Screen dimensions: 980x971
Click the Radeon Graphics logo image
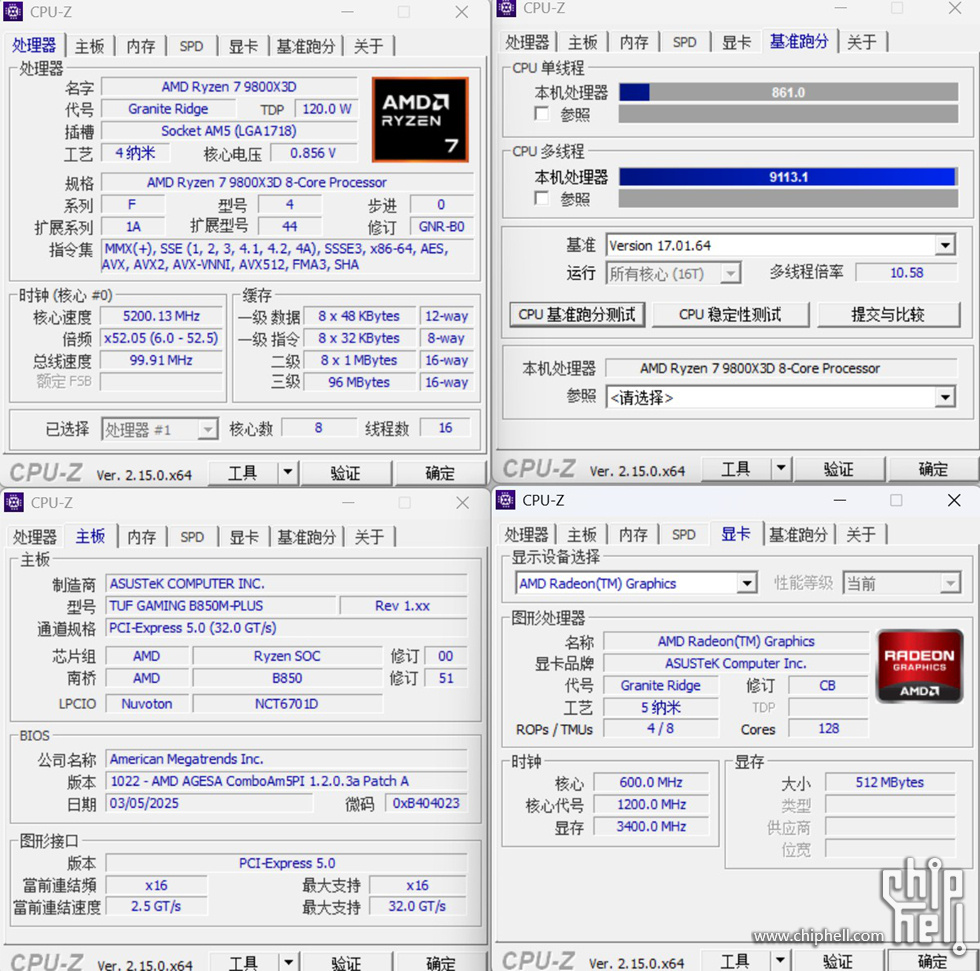[919, 667]
